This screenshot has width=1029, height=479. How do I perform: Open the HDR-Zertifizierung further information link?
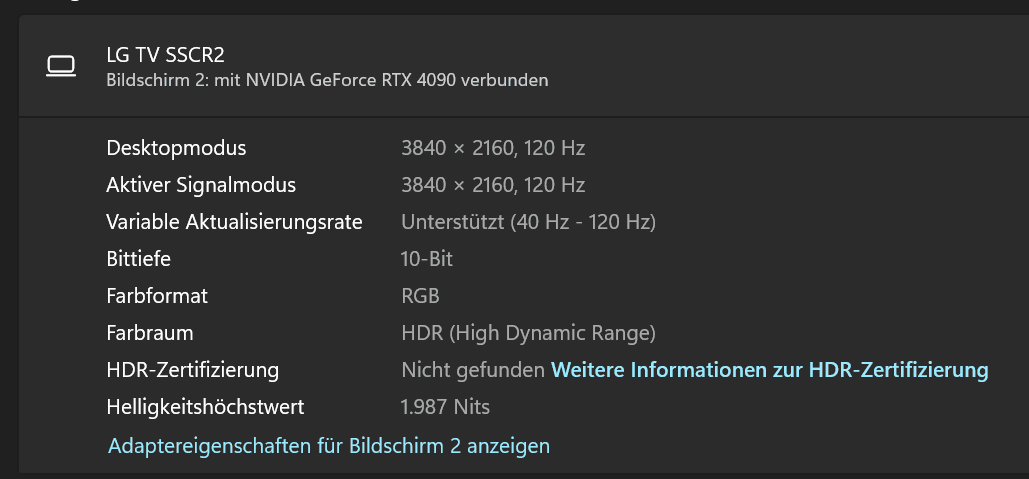[x=769, y=370]
